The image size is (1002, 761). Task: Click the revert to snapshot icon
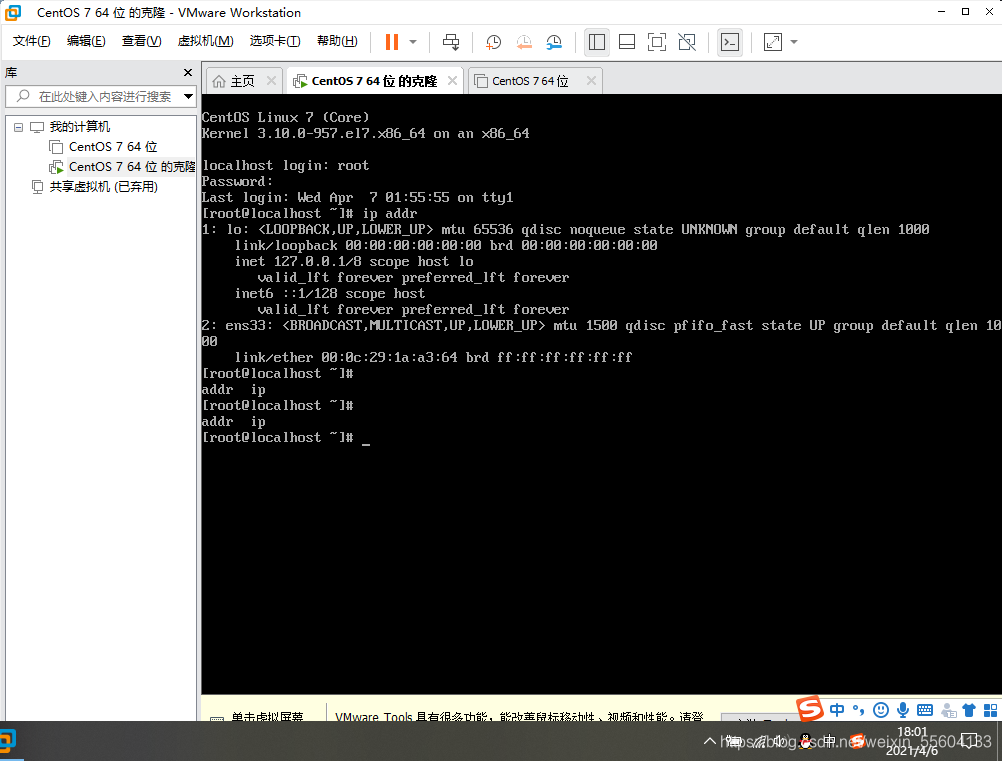click(524, 42)
